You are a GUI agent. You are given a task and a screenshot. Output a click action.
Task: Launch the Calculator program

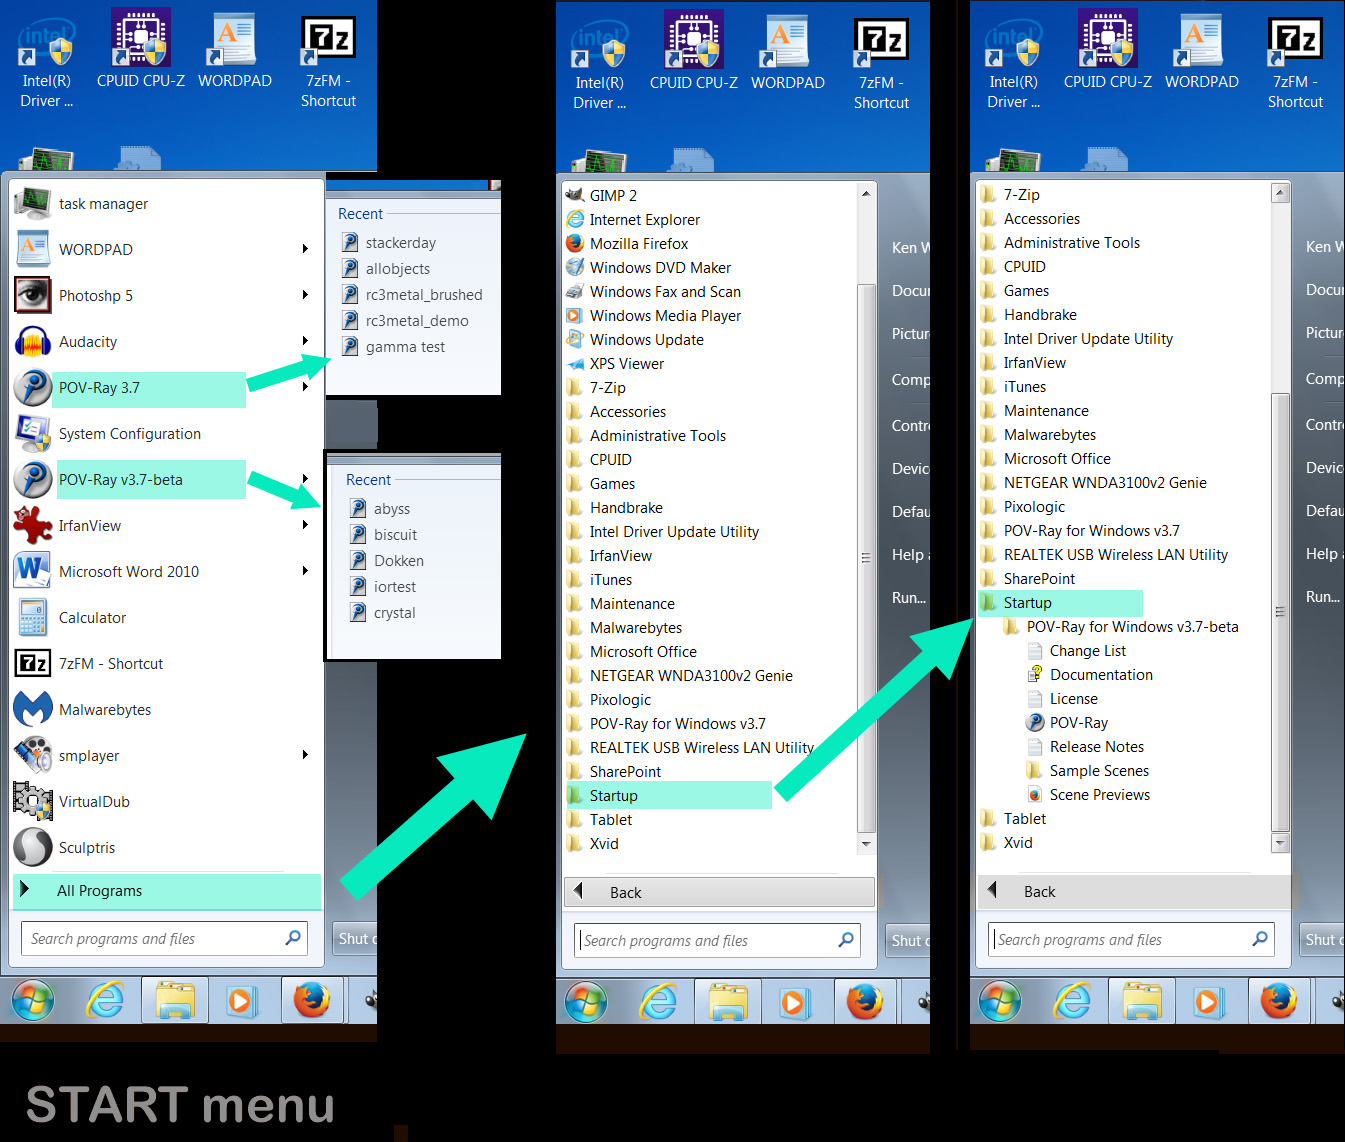point(92,618)
